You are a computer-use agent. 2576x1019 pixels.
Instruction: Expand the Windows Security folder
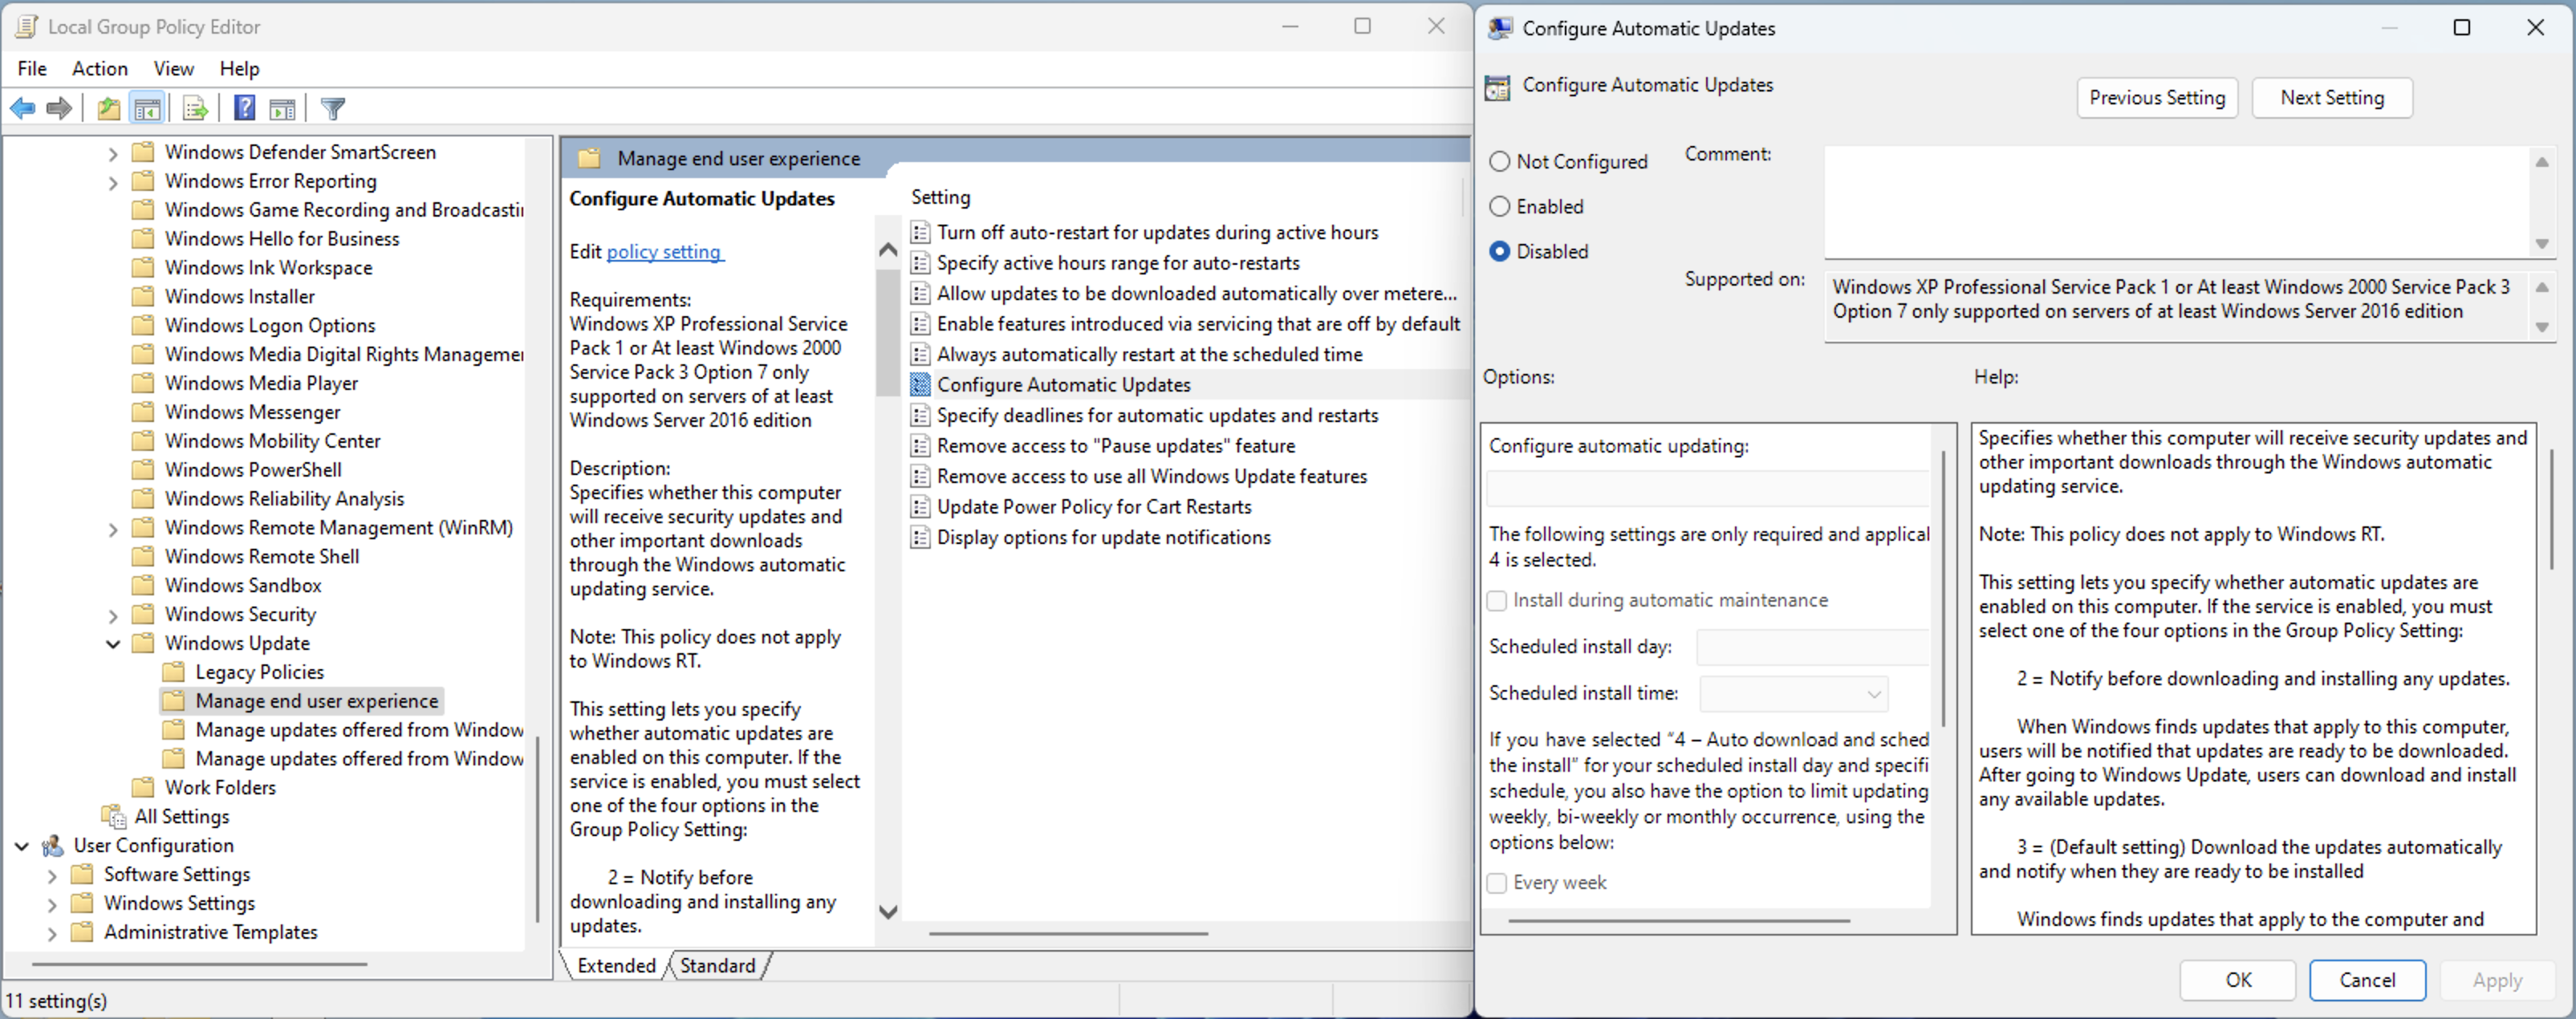(113, 615)
